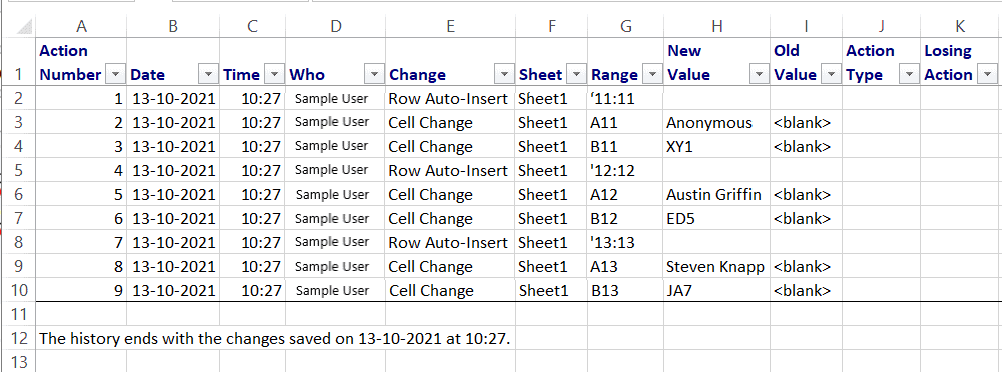Click Row Auto-Insert in action 4 row
Image resolution: width=1002 pixels, height=372 pixels.
tap(451, 170)
